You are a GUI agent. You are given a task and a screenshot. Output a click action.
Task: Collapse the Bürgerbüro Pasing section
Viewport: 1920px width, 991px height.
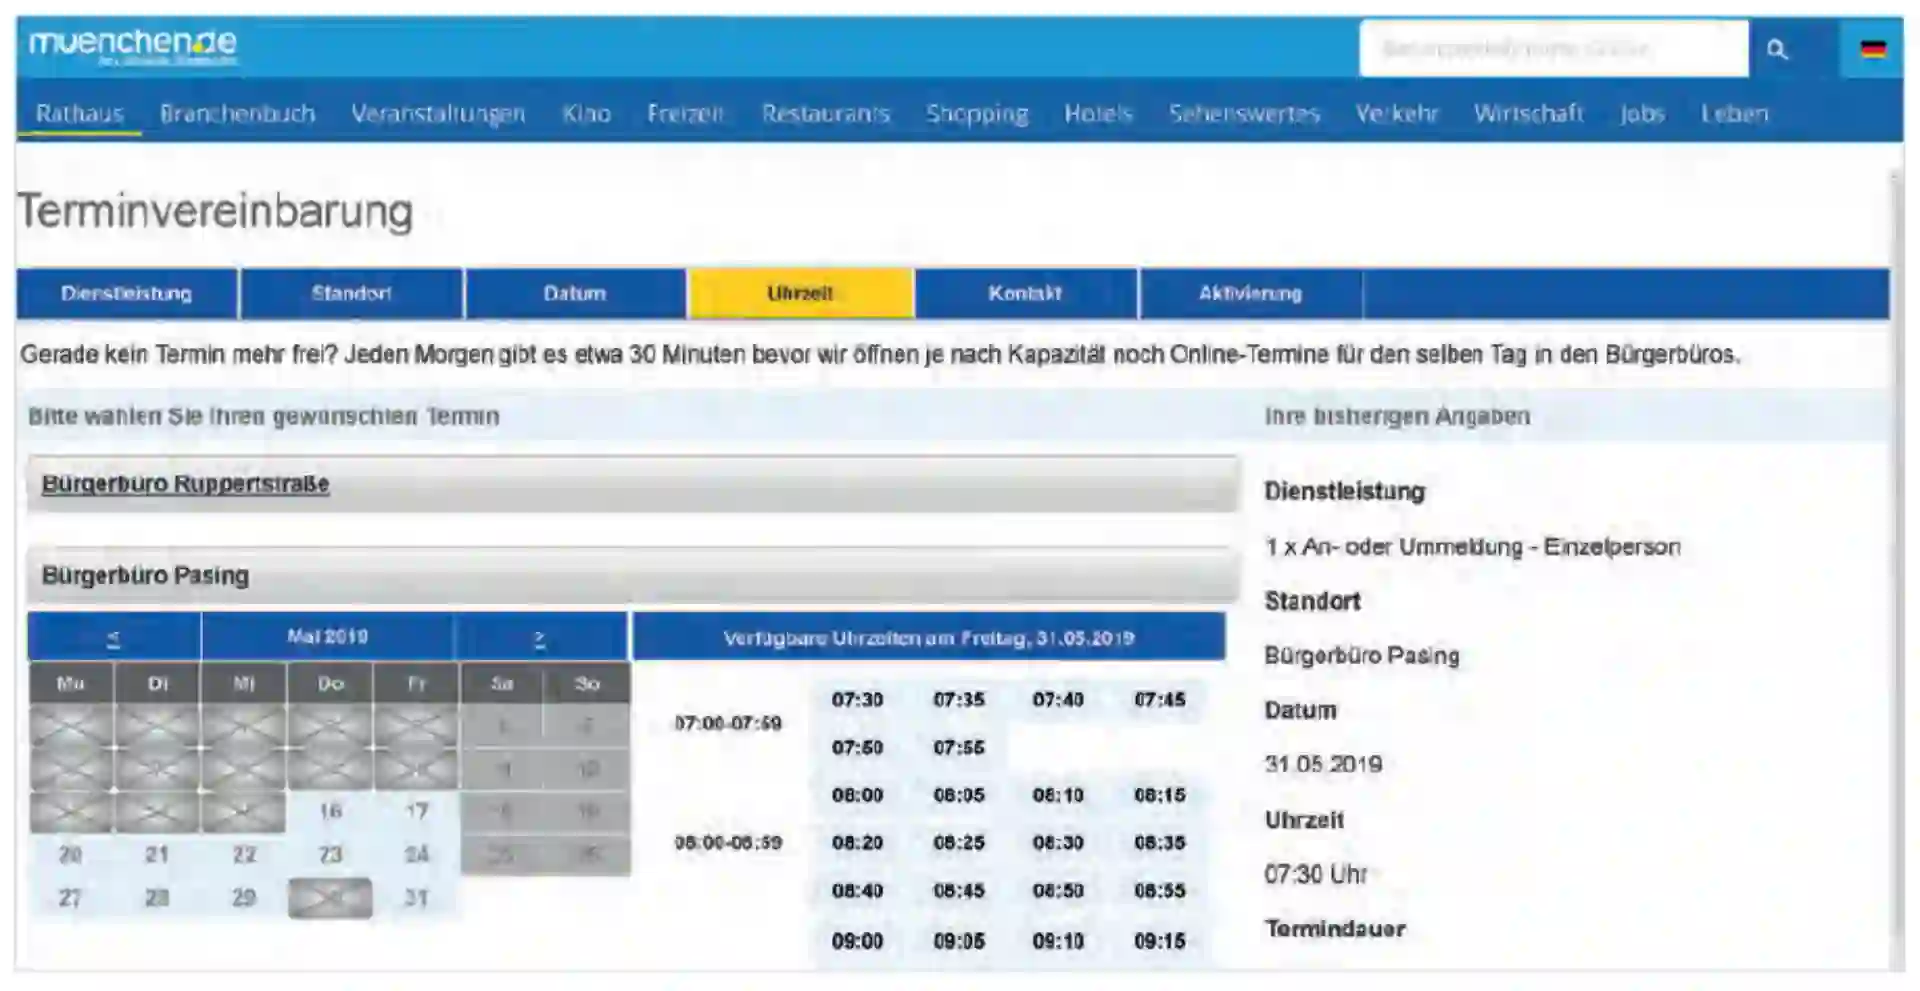(x=145, y=576)
